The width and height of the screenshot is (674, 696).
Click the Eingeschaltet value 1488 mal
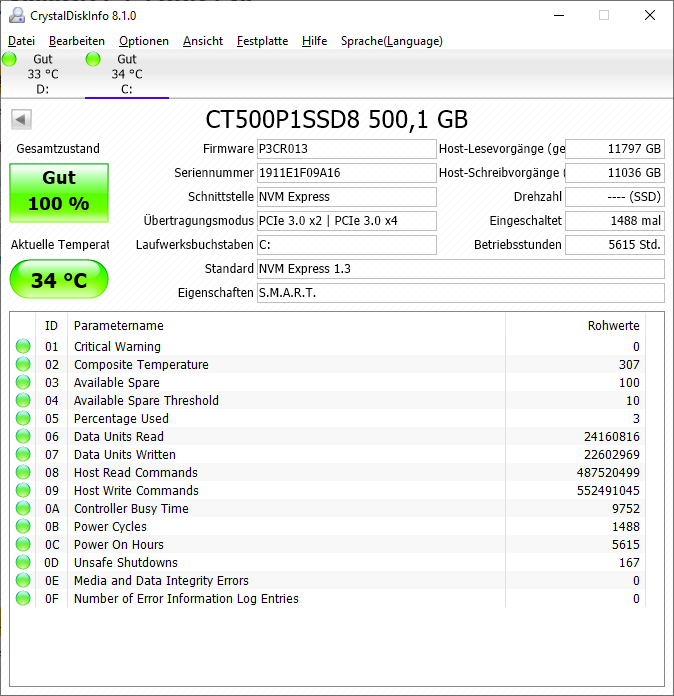pos(615,221)
